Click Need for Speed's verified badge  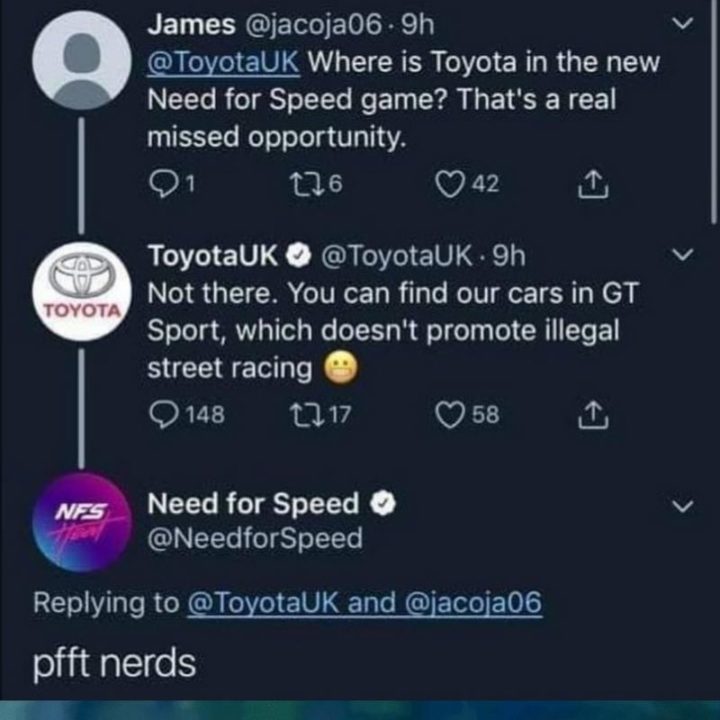(x=383, y=504)
